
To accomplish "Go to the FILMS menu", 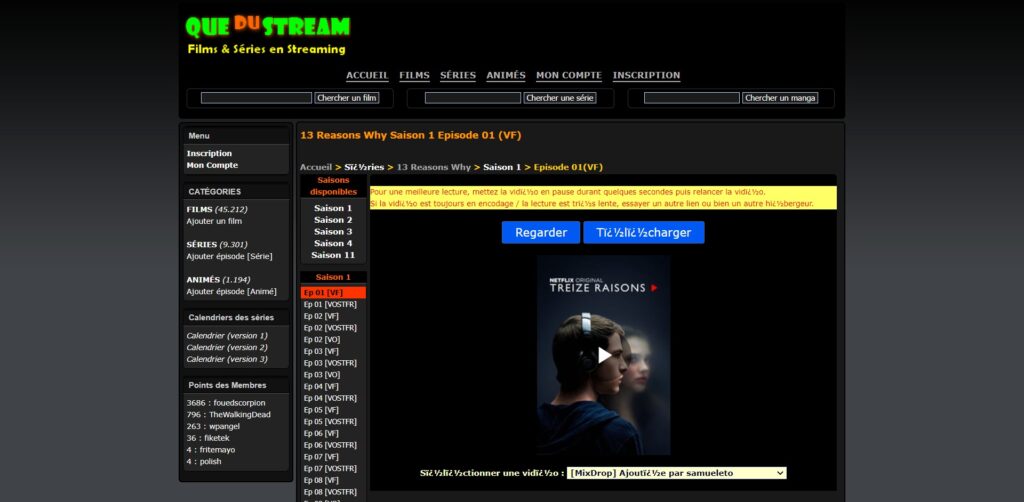I will (x=415, y=76).
